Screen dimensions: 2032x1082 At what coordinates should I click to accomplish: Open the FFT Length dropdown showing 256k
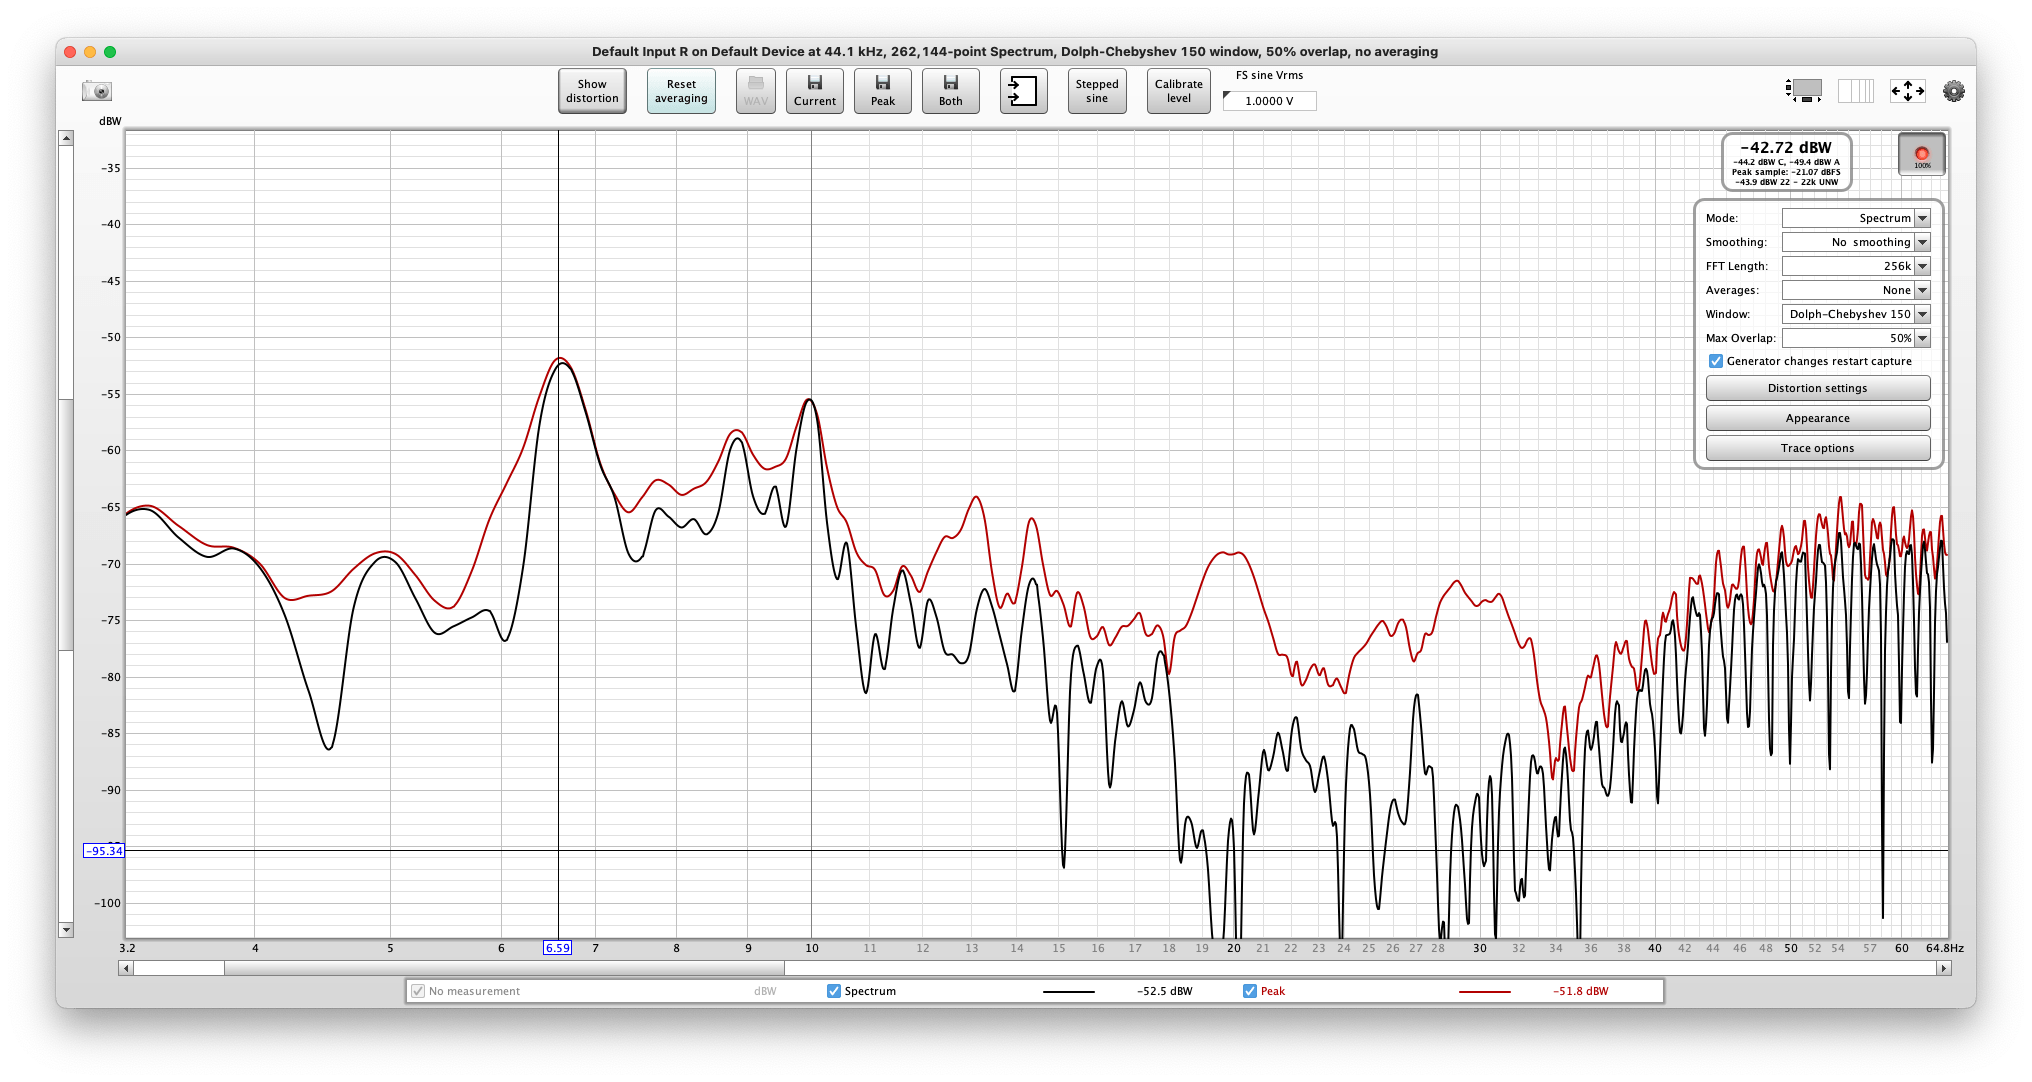tap(1856, 266)
